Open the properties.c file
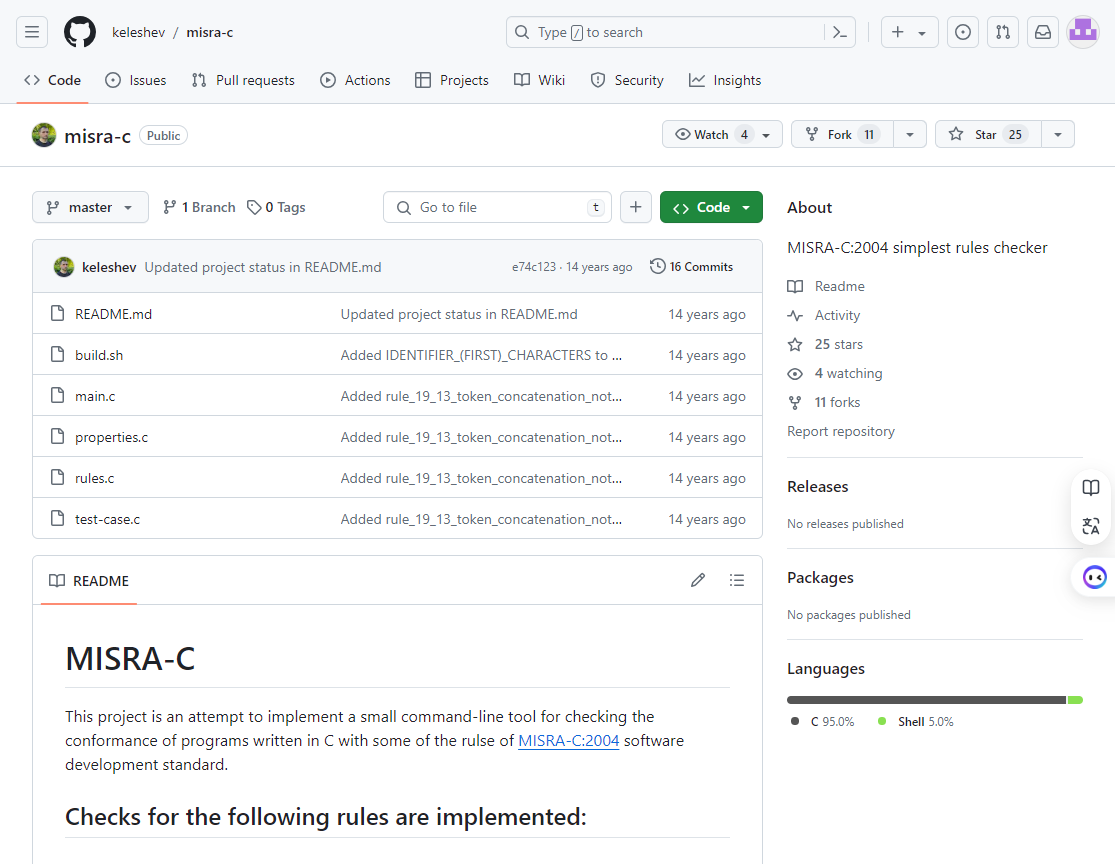Image resolution: width=1115 pixels, height=864 pixels. click(112, 437)
